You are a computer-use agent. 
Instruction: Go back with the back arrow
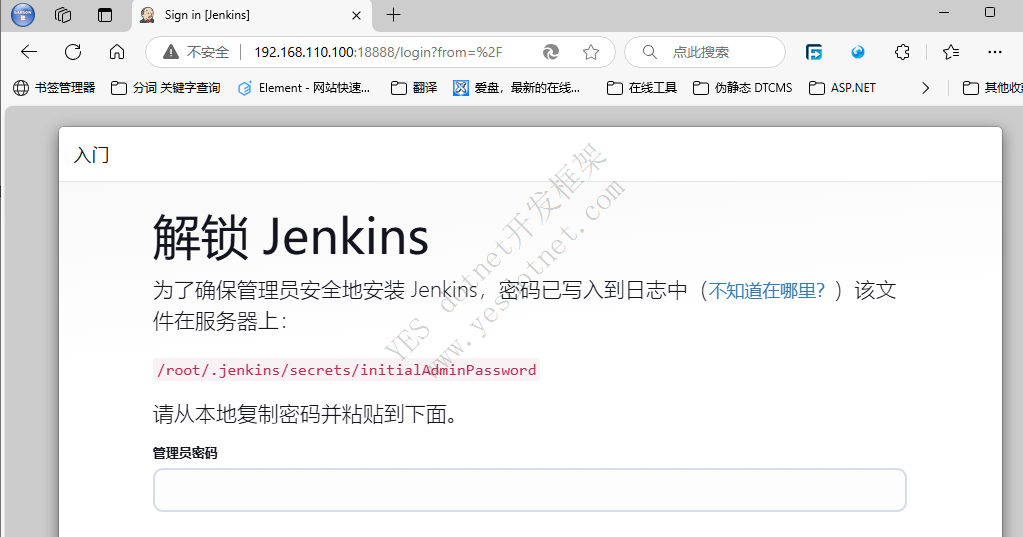pos(29,52)
